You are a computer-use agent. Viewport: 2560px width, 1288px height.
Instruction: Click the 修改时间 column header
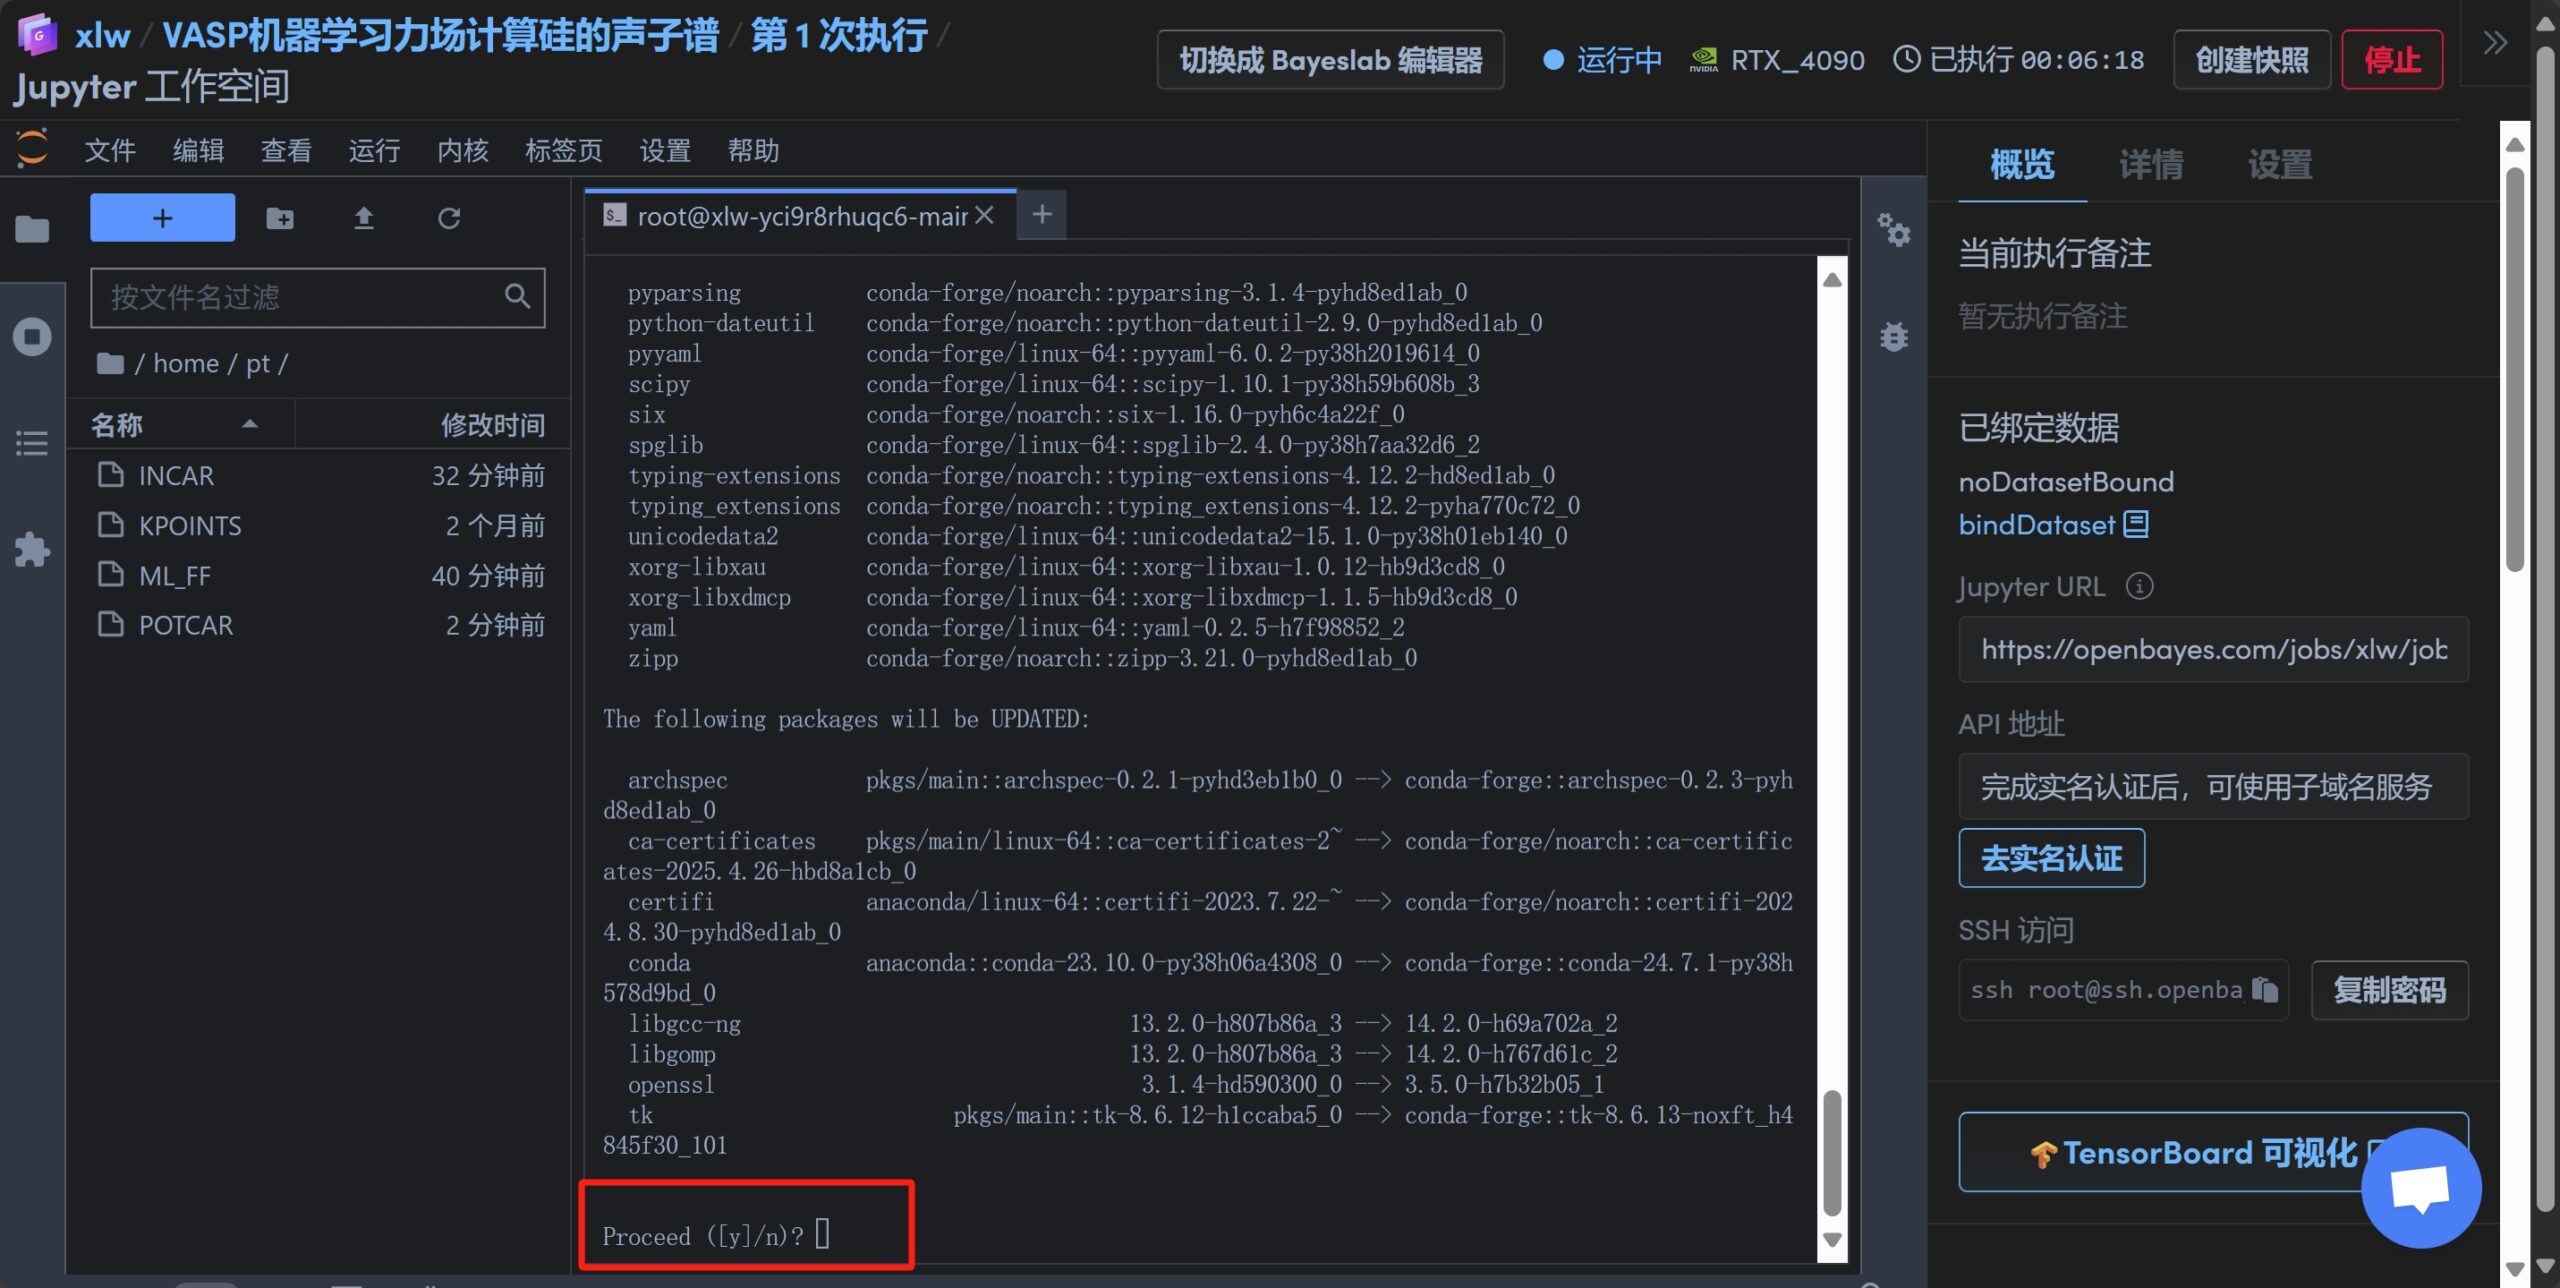[x=492, y=425]
